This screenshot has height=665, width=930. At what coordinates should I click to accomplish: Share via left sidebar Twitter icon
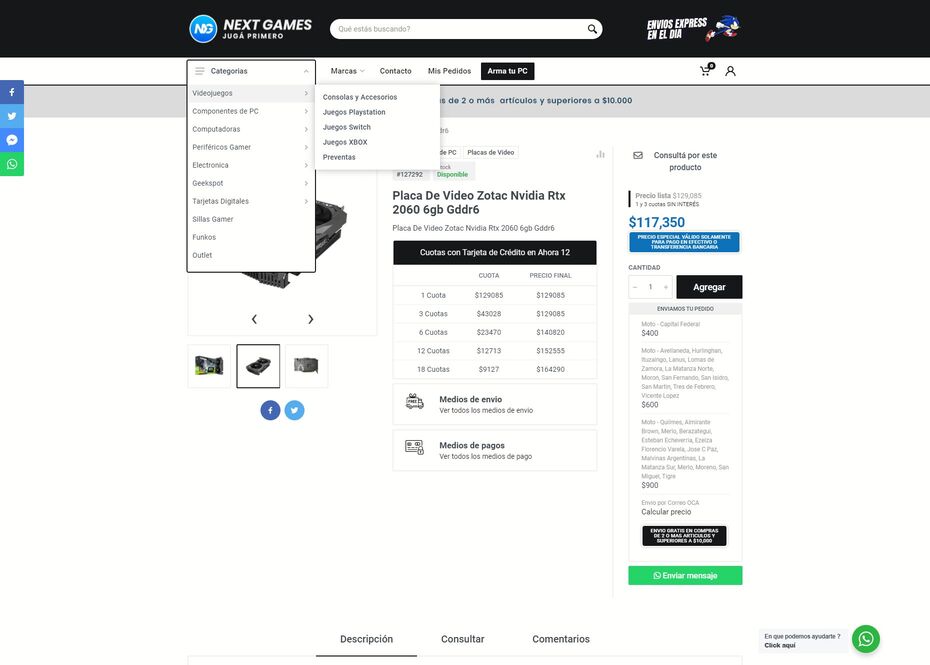click(12, 116)
